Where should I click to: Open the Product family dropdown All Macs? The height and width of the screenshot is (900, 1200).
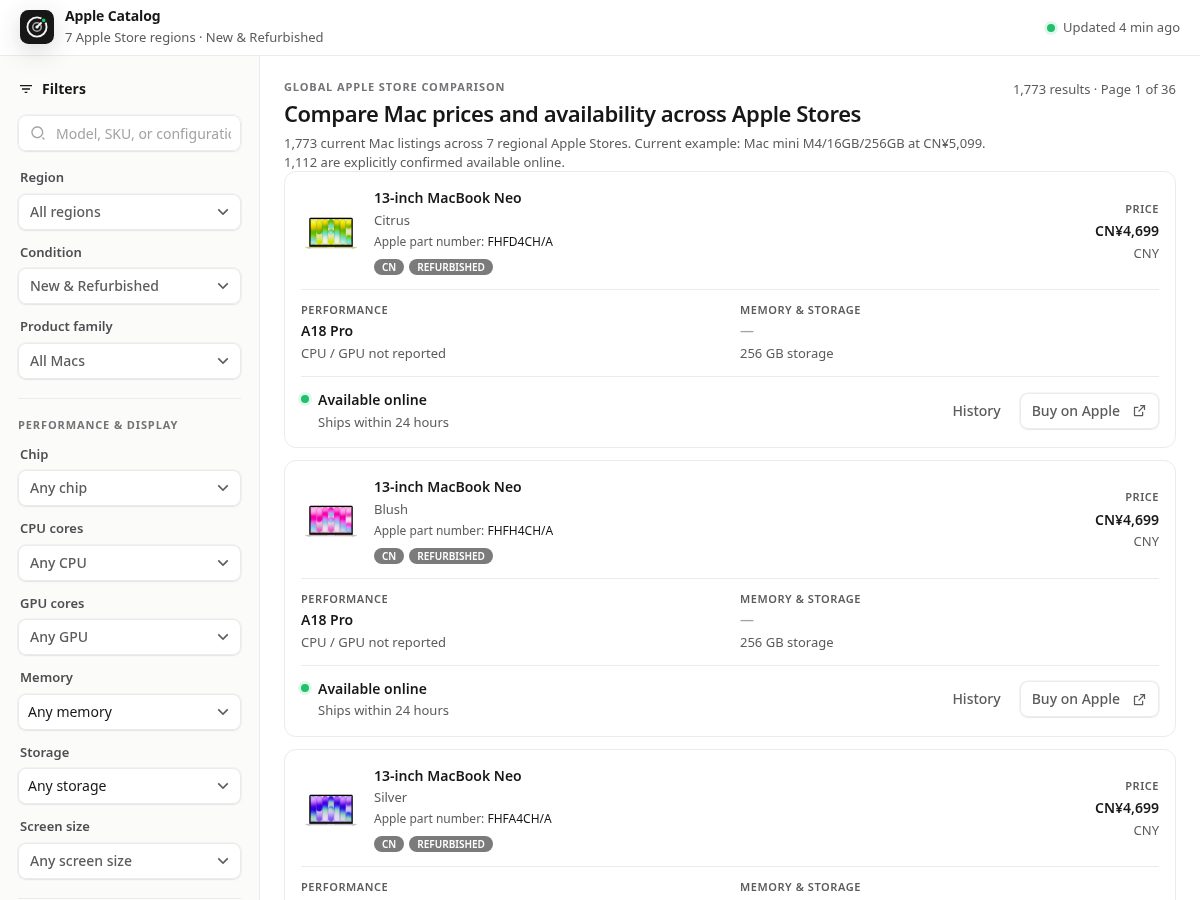tap(129, 361)
